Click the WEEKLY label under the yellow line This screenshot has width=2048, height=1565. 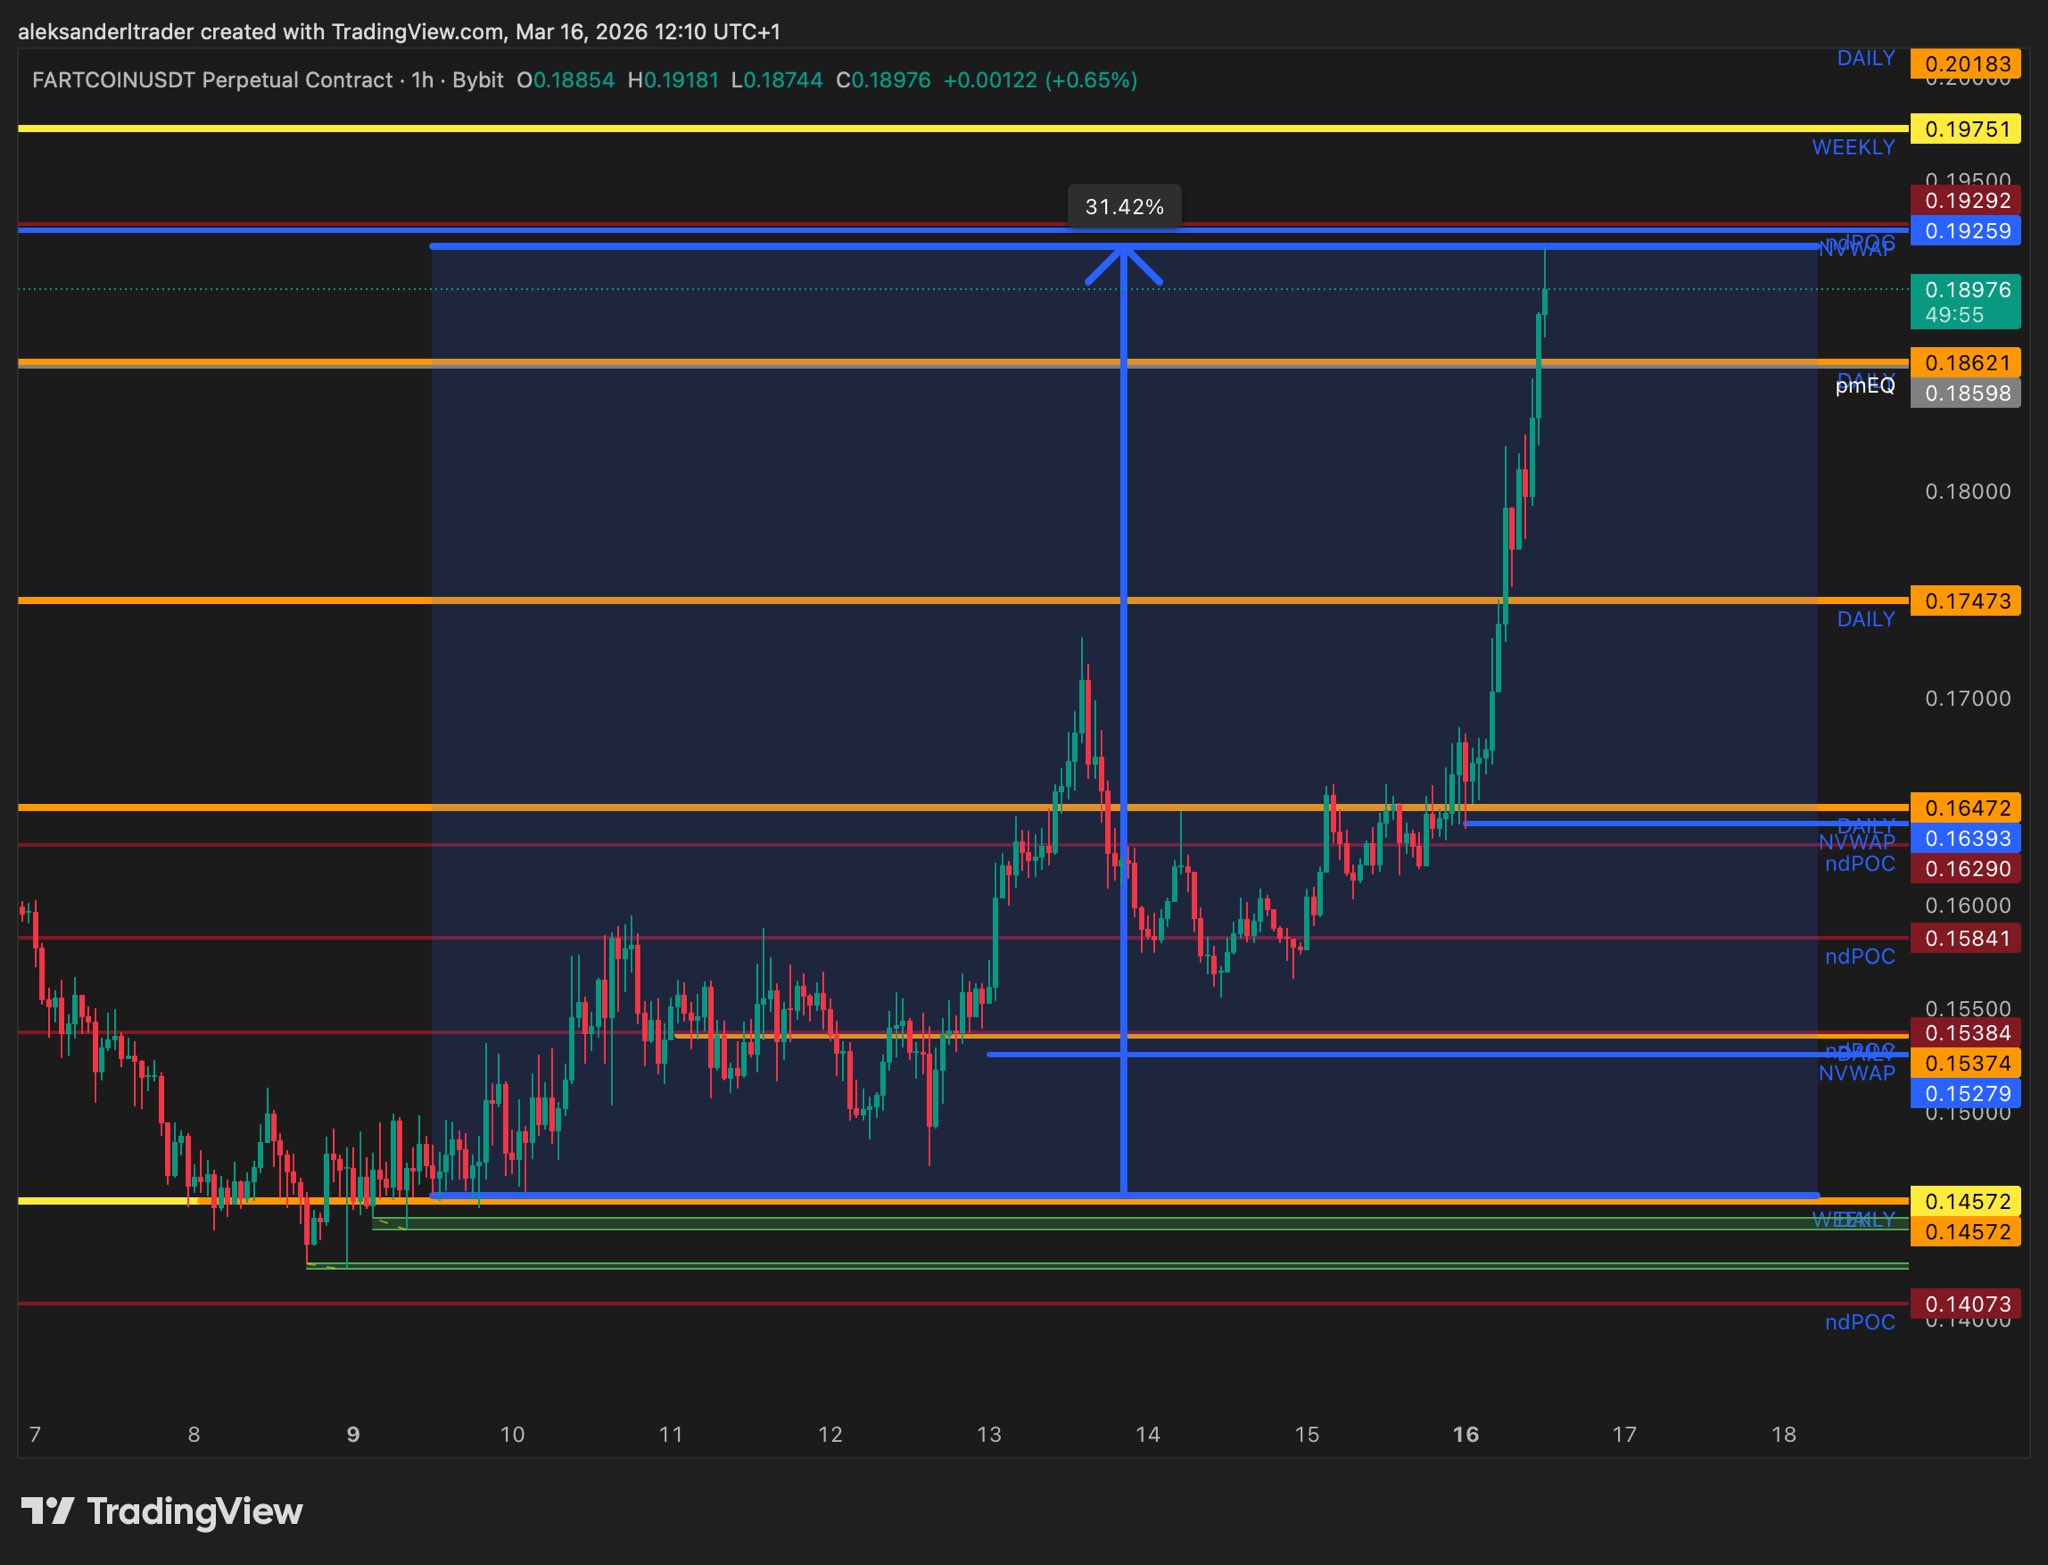tap(1853, 147)
